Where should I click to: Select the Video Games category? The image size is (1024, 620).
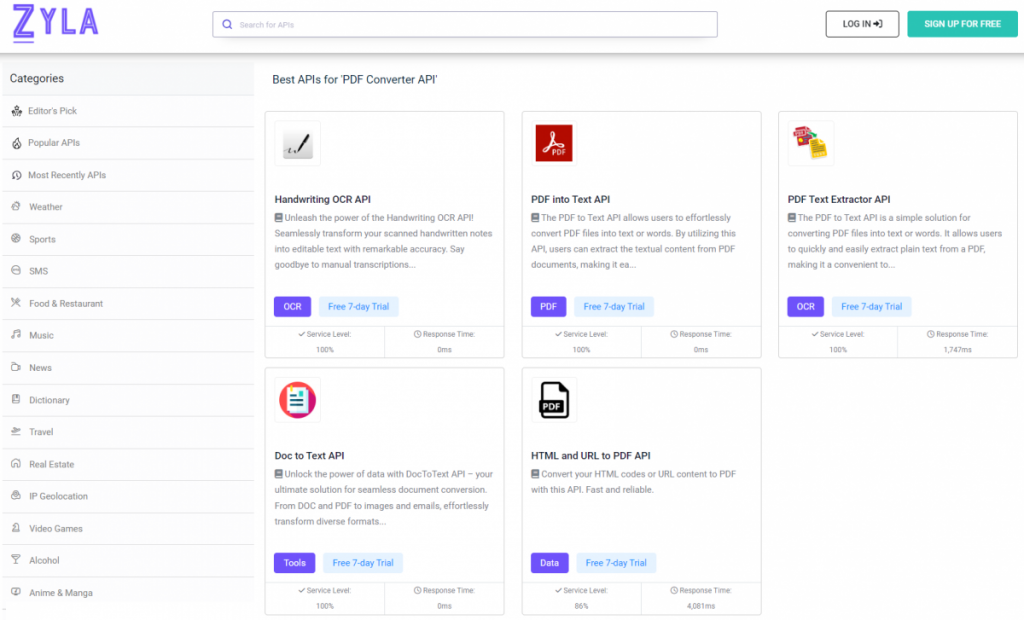point(128,529)
